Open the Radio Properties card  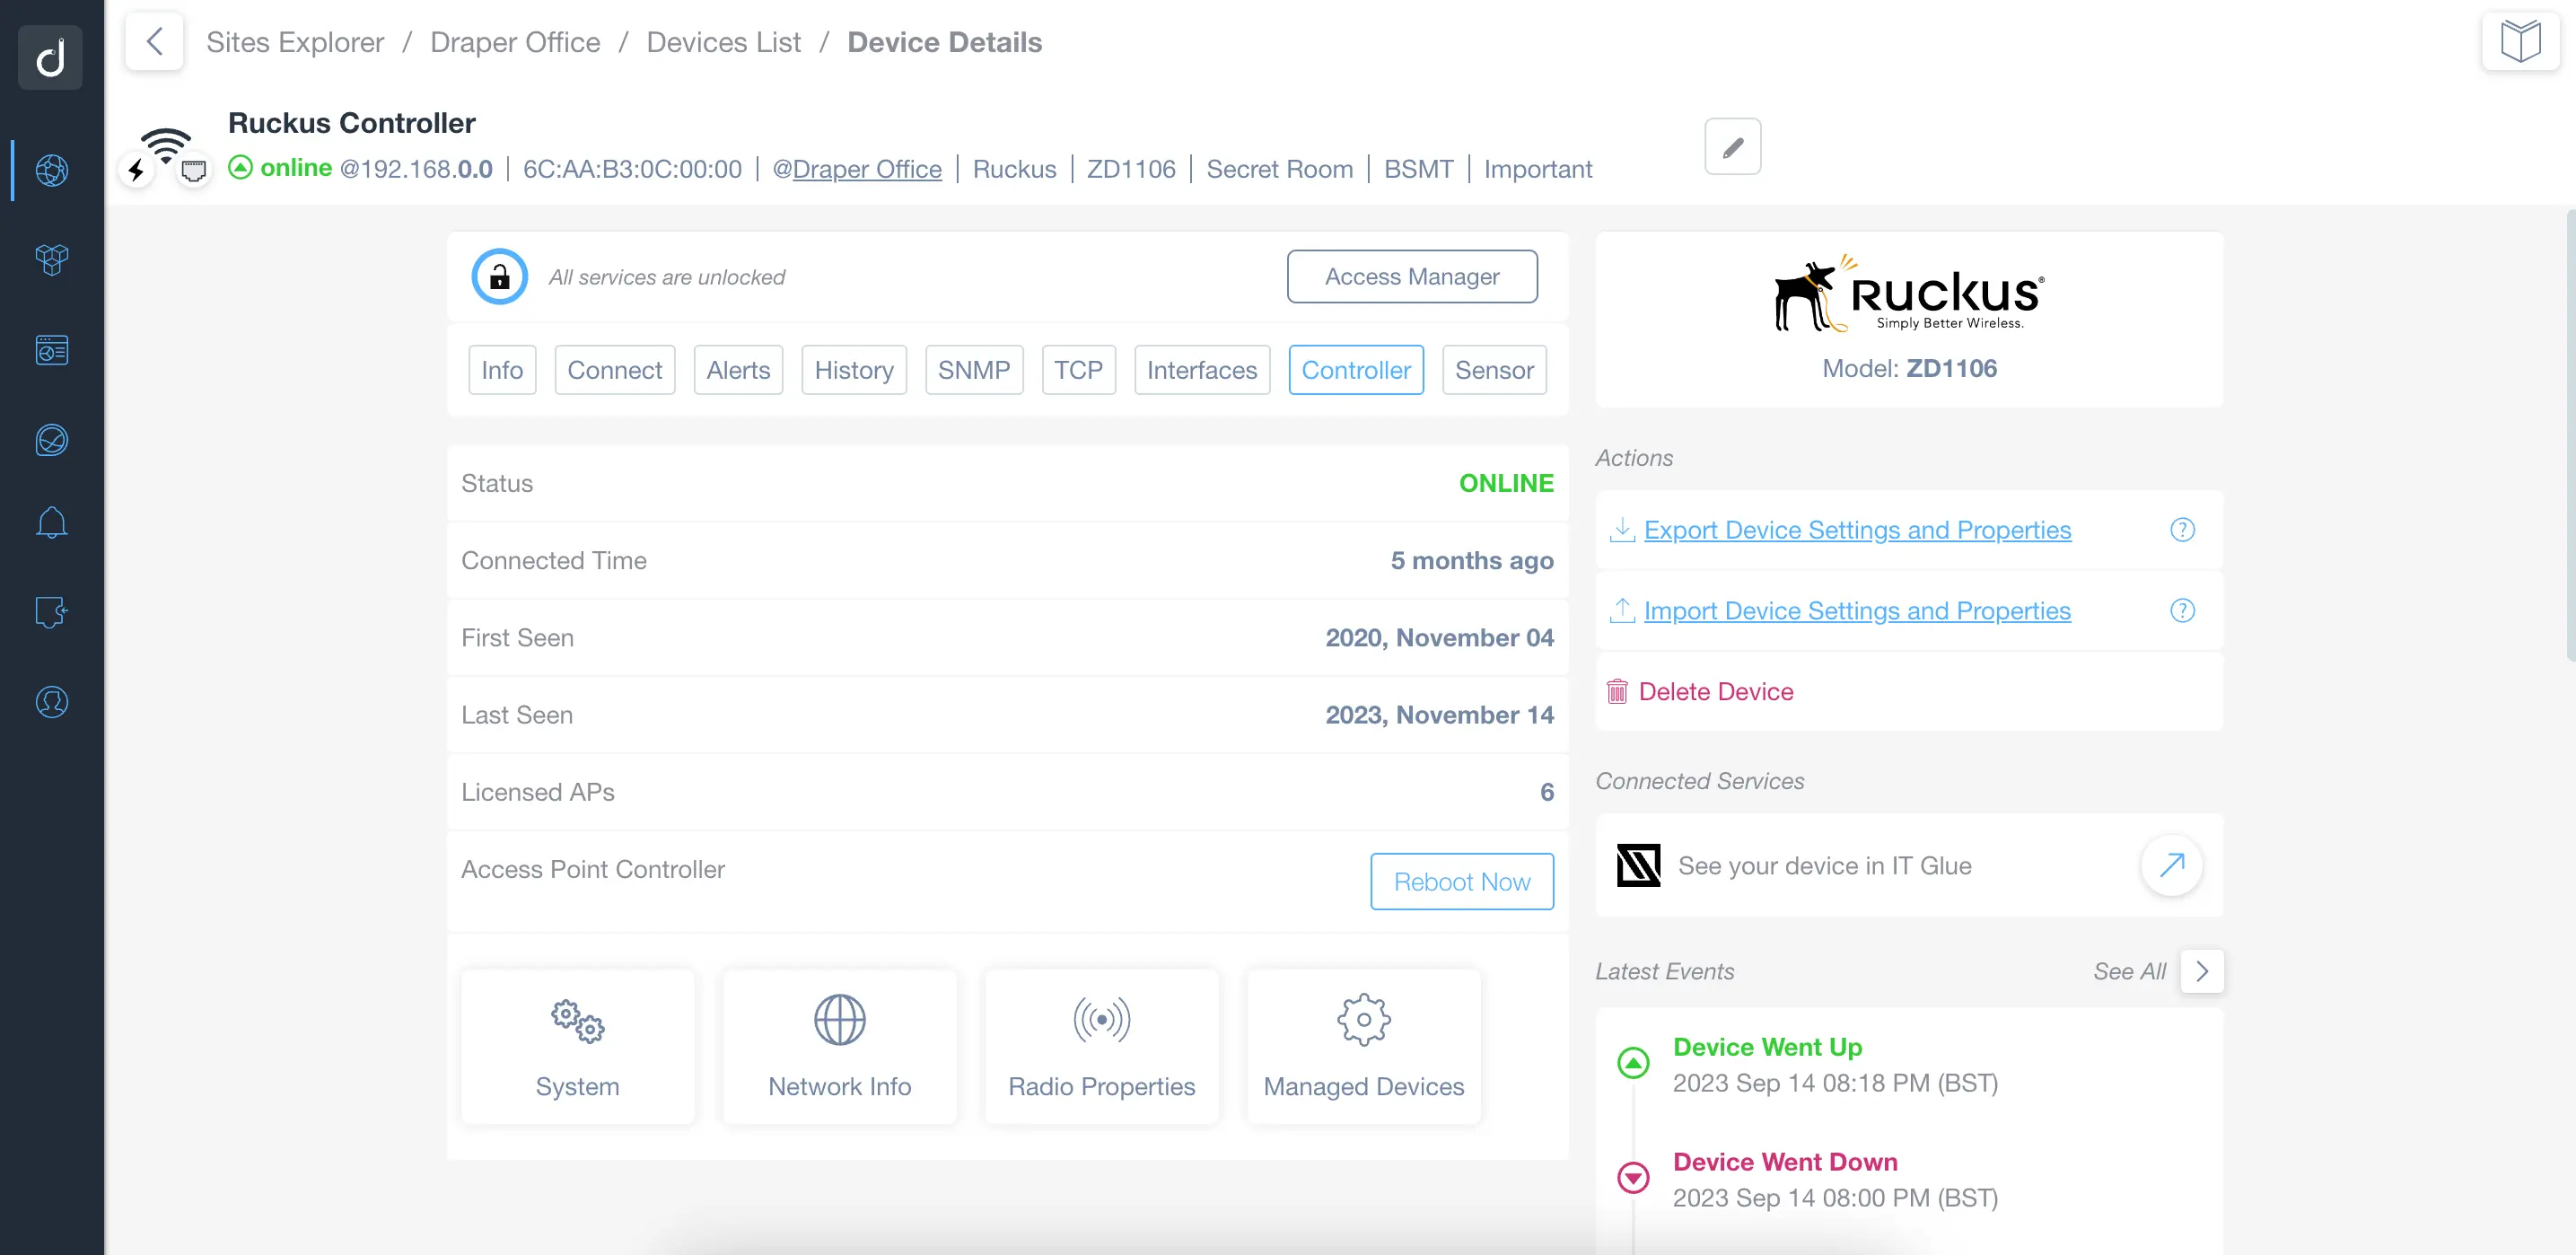click(x=1101, y=1047)
